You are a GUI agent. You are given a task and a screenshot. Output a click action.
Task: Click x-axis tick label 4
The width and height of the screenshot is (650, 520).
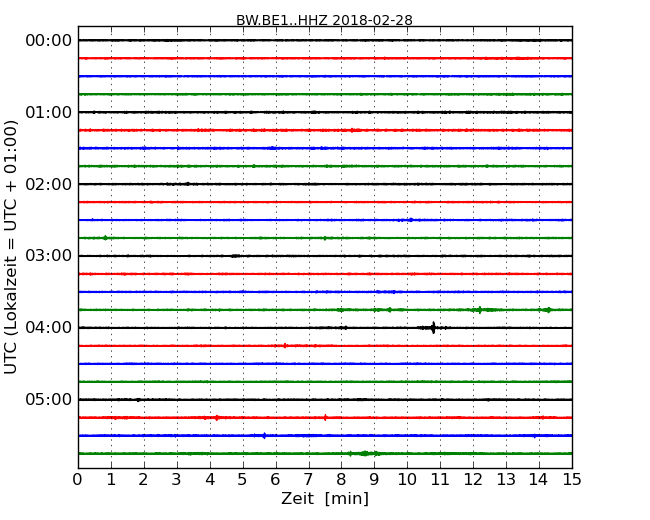click(x=210, y=480)
